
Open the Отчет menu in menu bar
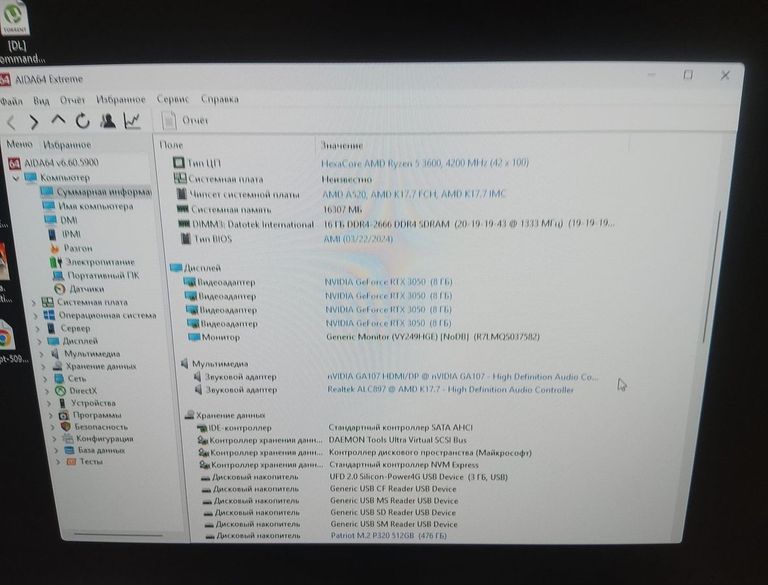(x=72, y=100)
